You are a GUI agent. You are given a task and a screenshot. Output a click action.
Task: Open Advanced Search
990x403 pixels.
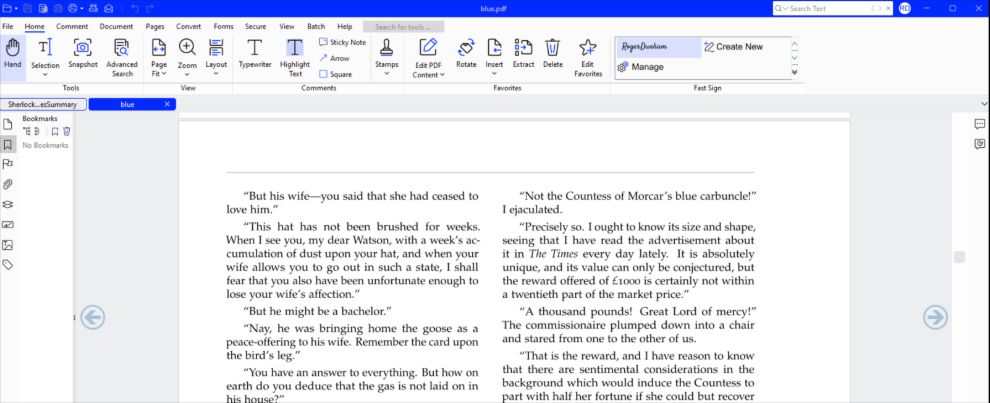[122, 58]
